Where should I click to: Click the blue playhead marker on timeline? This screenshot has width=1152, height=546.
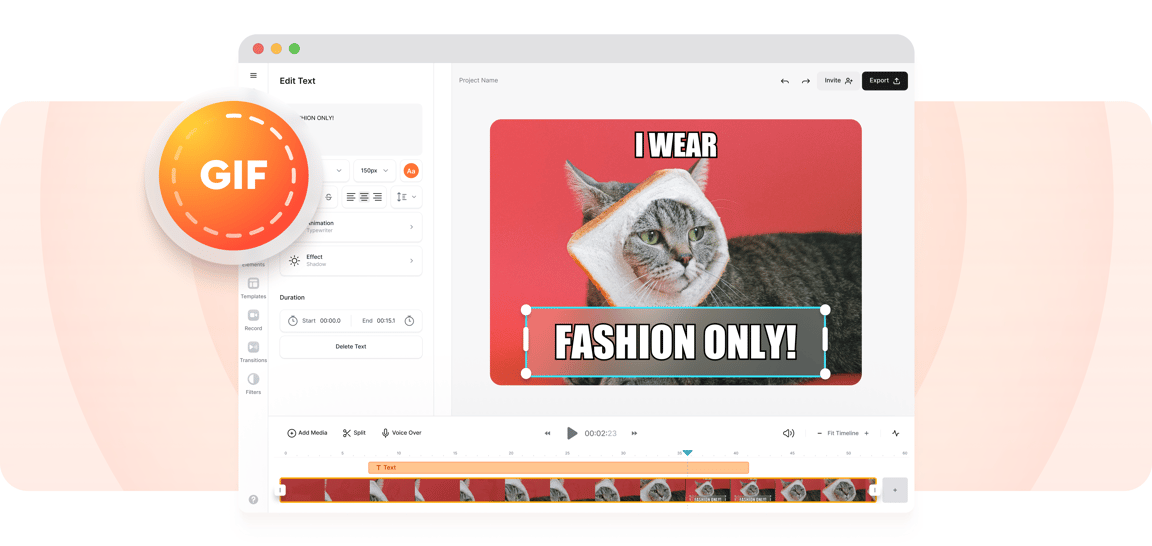[x=688, y=453]
